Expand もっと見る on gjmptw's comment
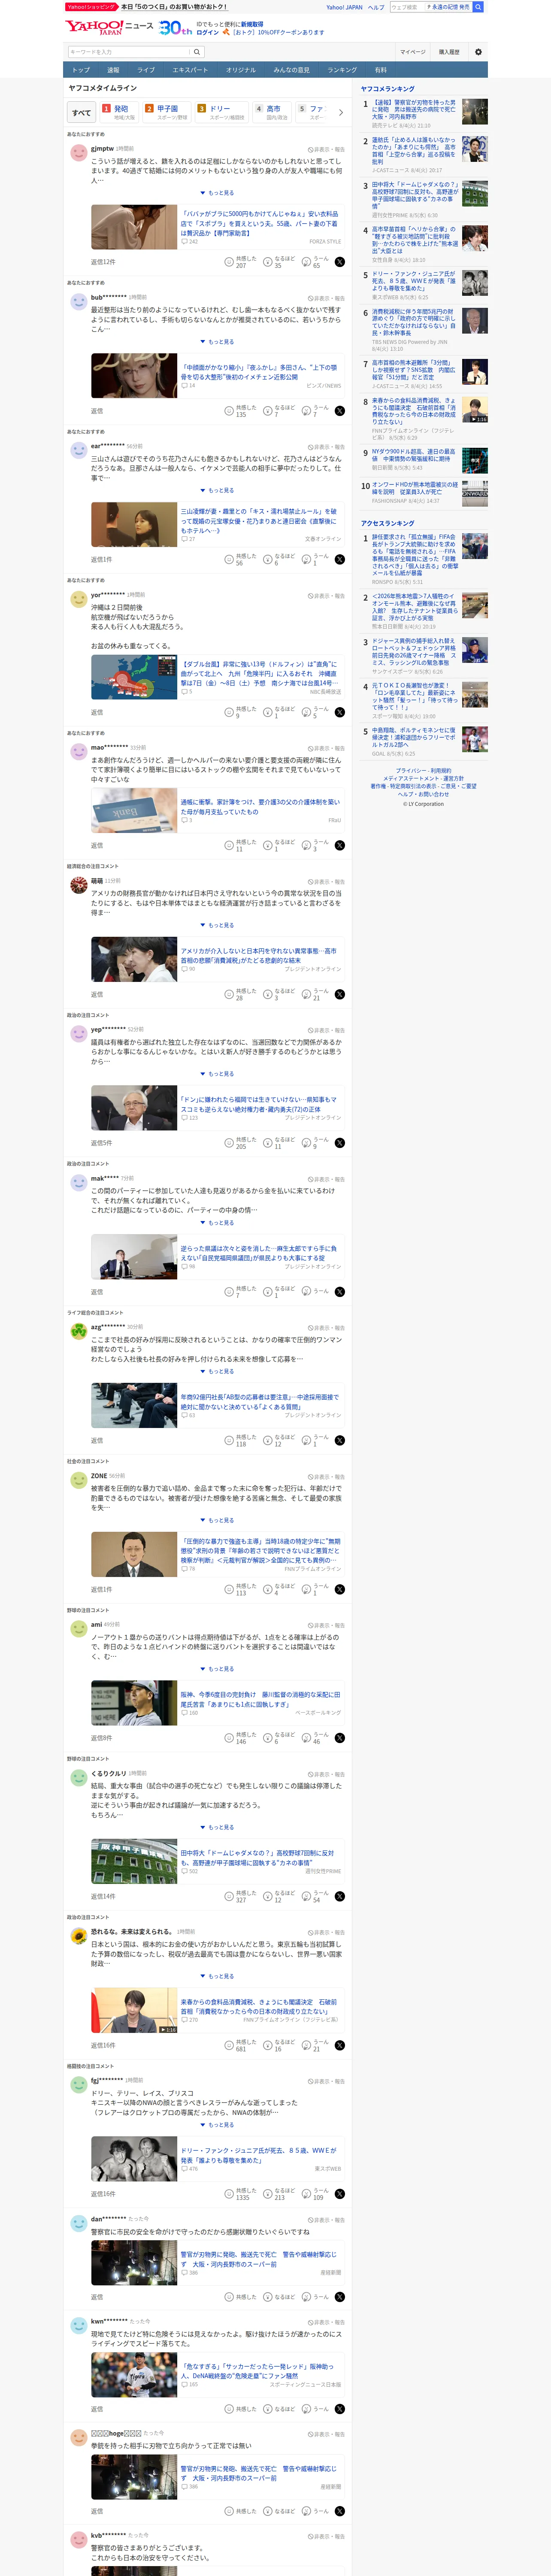This screenshot has width=551, height=2576. coord(218,193)
